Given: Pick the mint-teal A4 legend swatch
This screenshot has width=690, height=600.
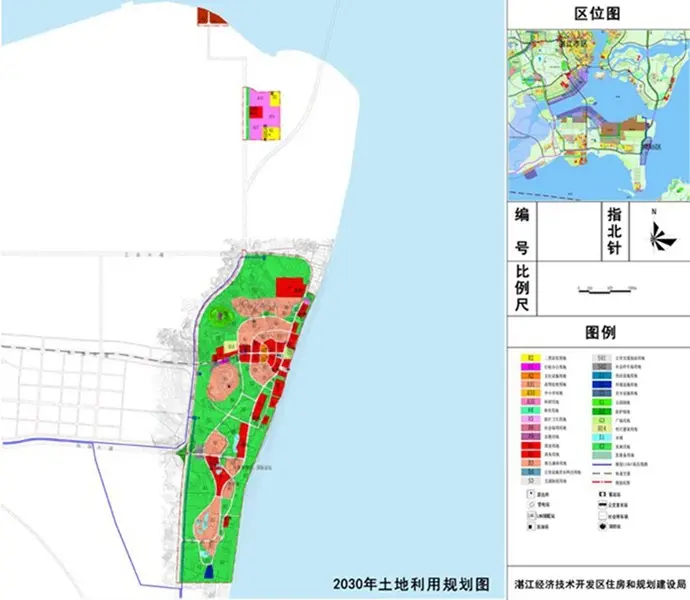Looking at the screenshot, I should click(531, 410).
